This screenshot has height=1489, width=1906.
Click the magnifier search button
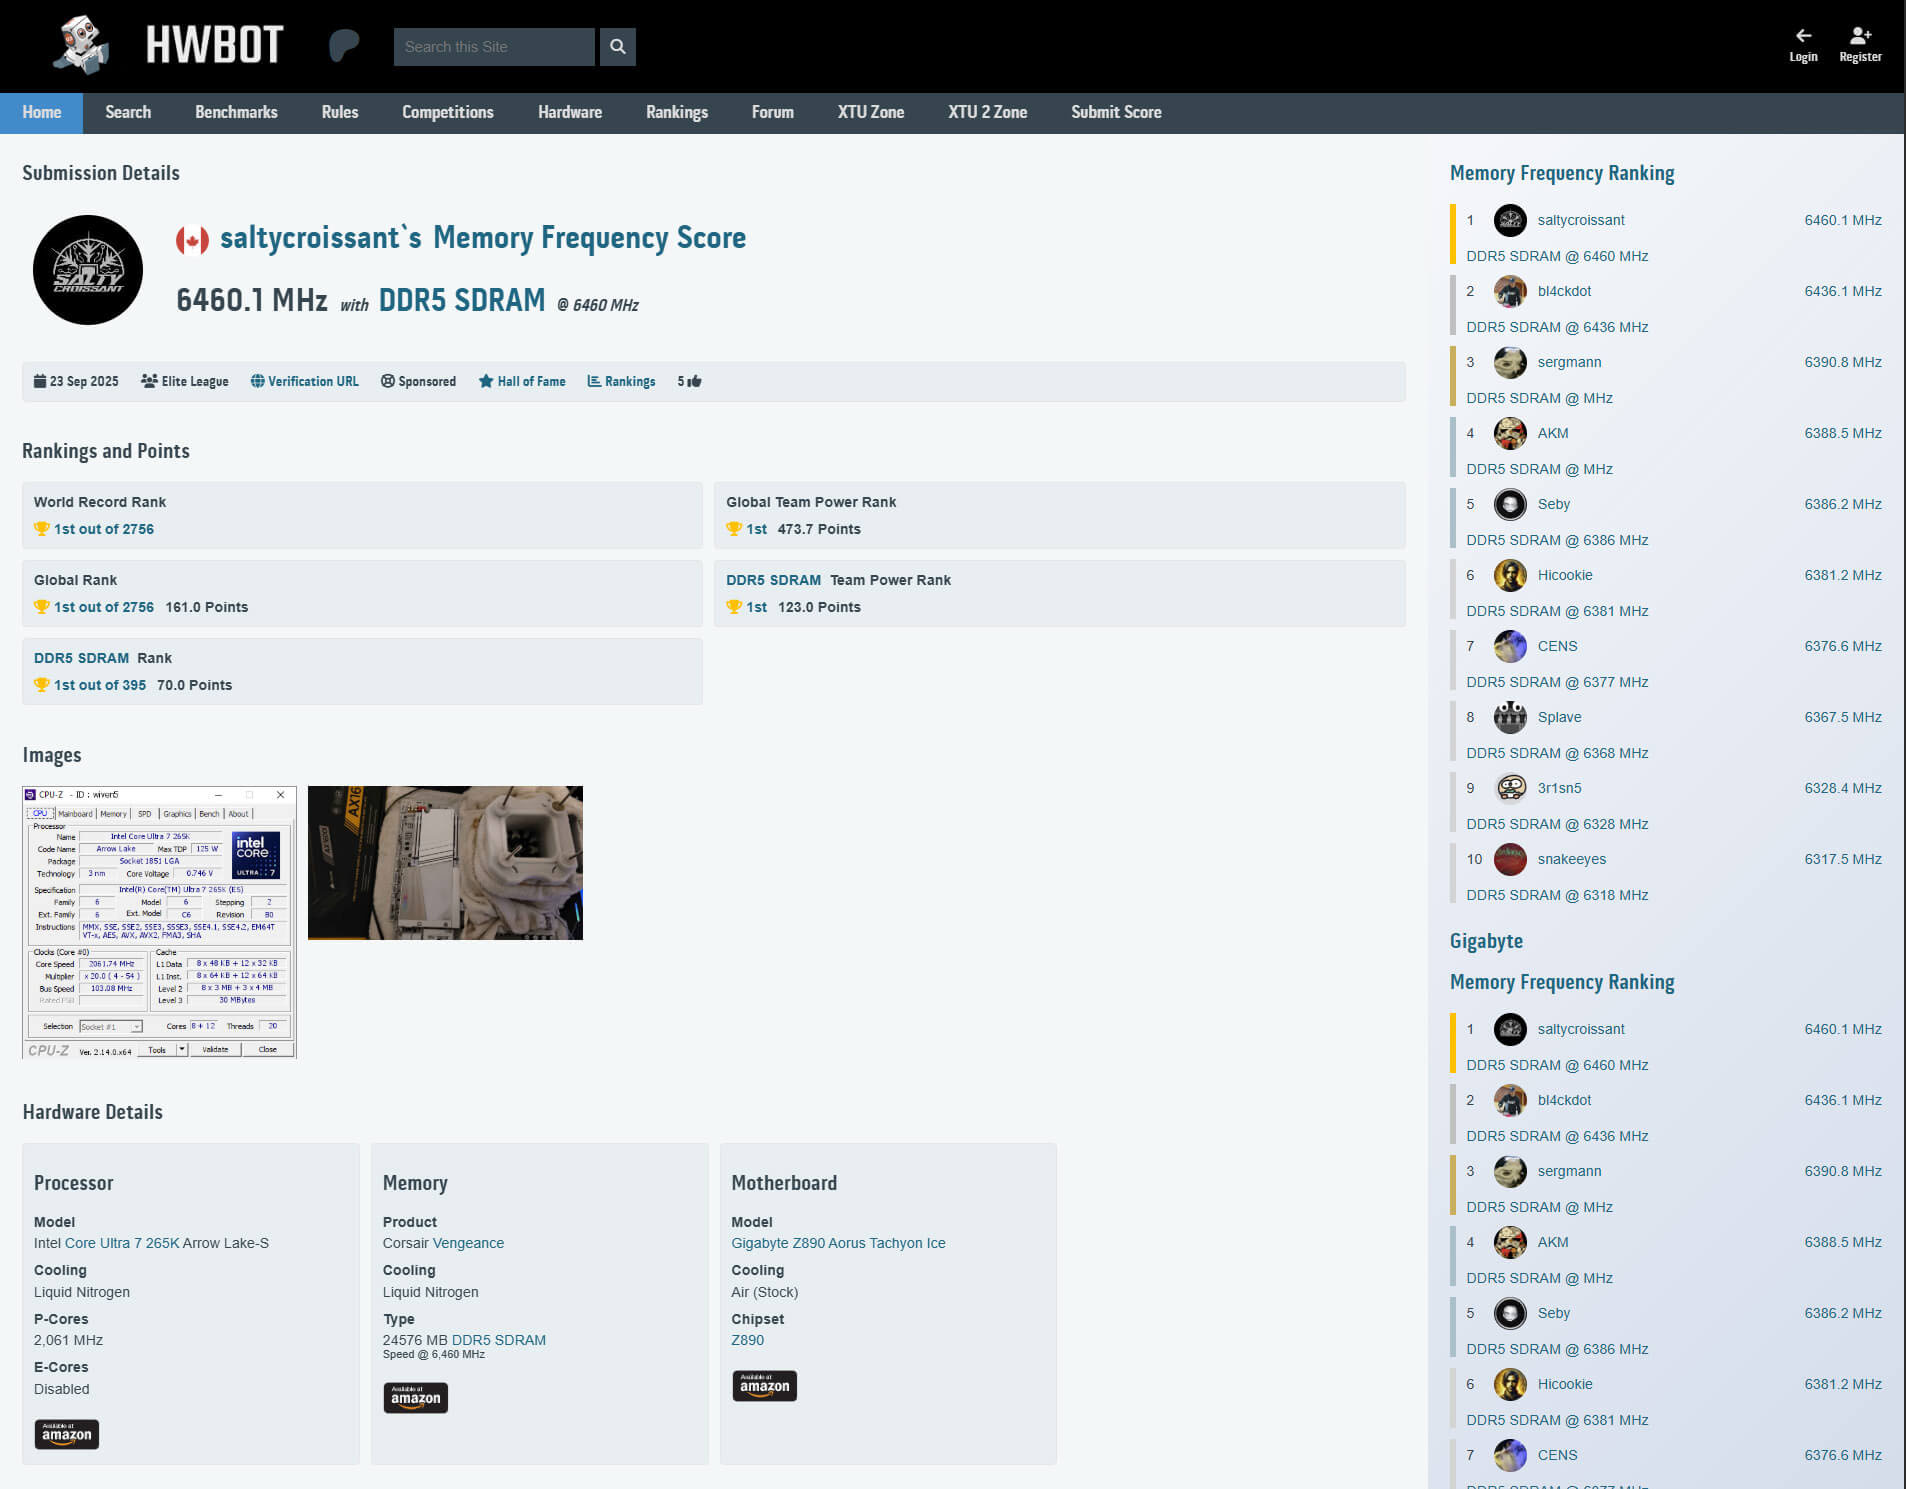[618, 46]
